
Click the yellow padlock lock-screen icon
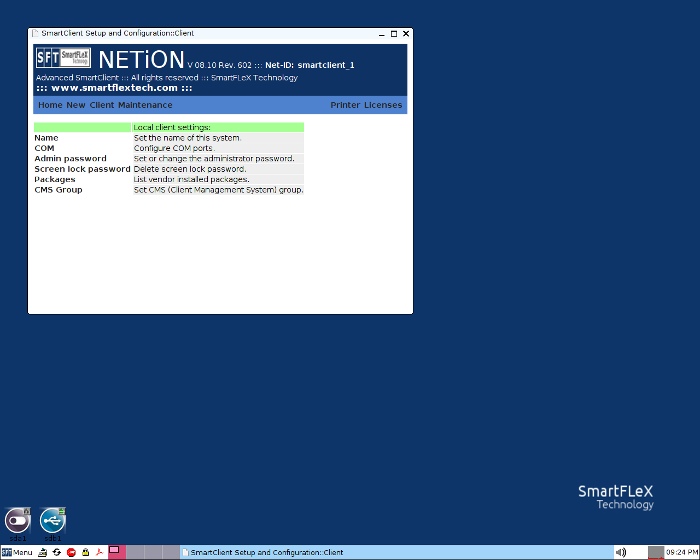[85, 552]
